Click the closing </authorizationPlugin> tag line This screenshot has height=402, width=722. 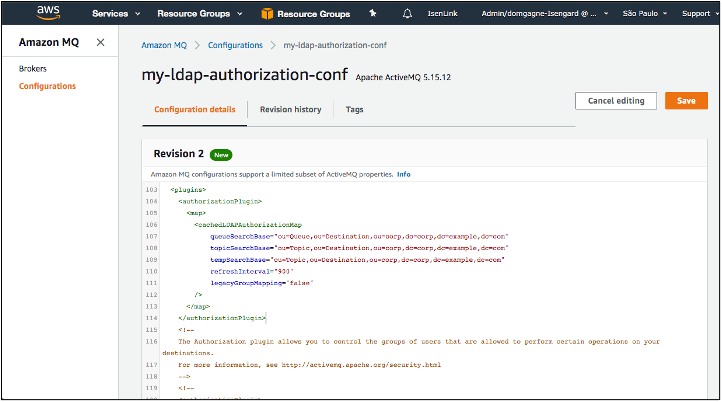click(222, 318)
